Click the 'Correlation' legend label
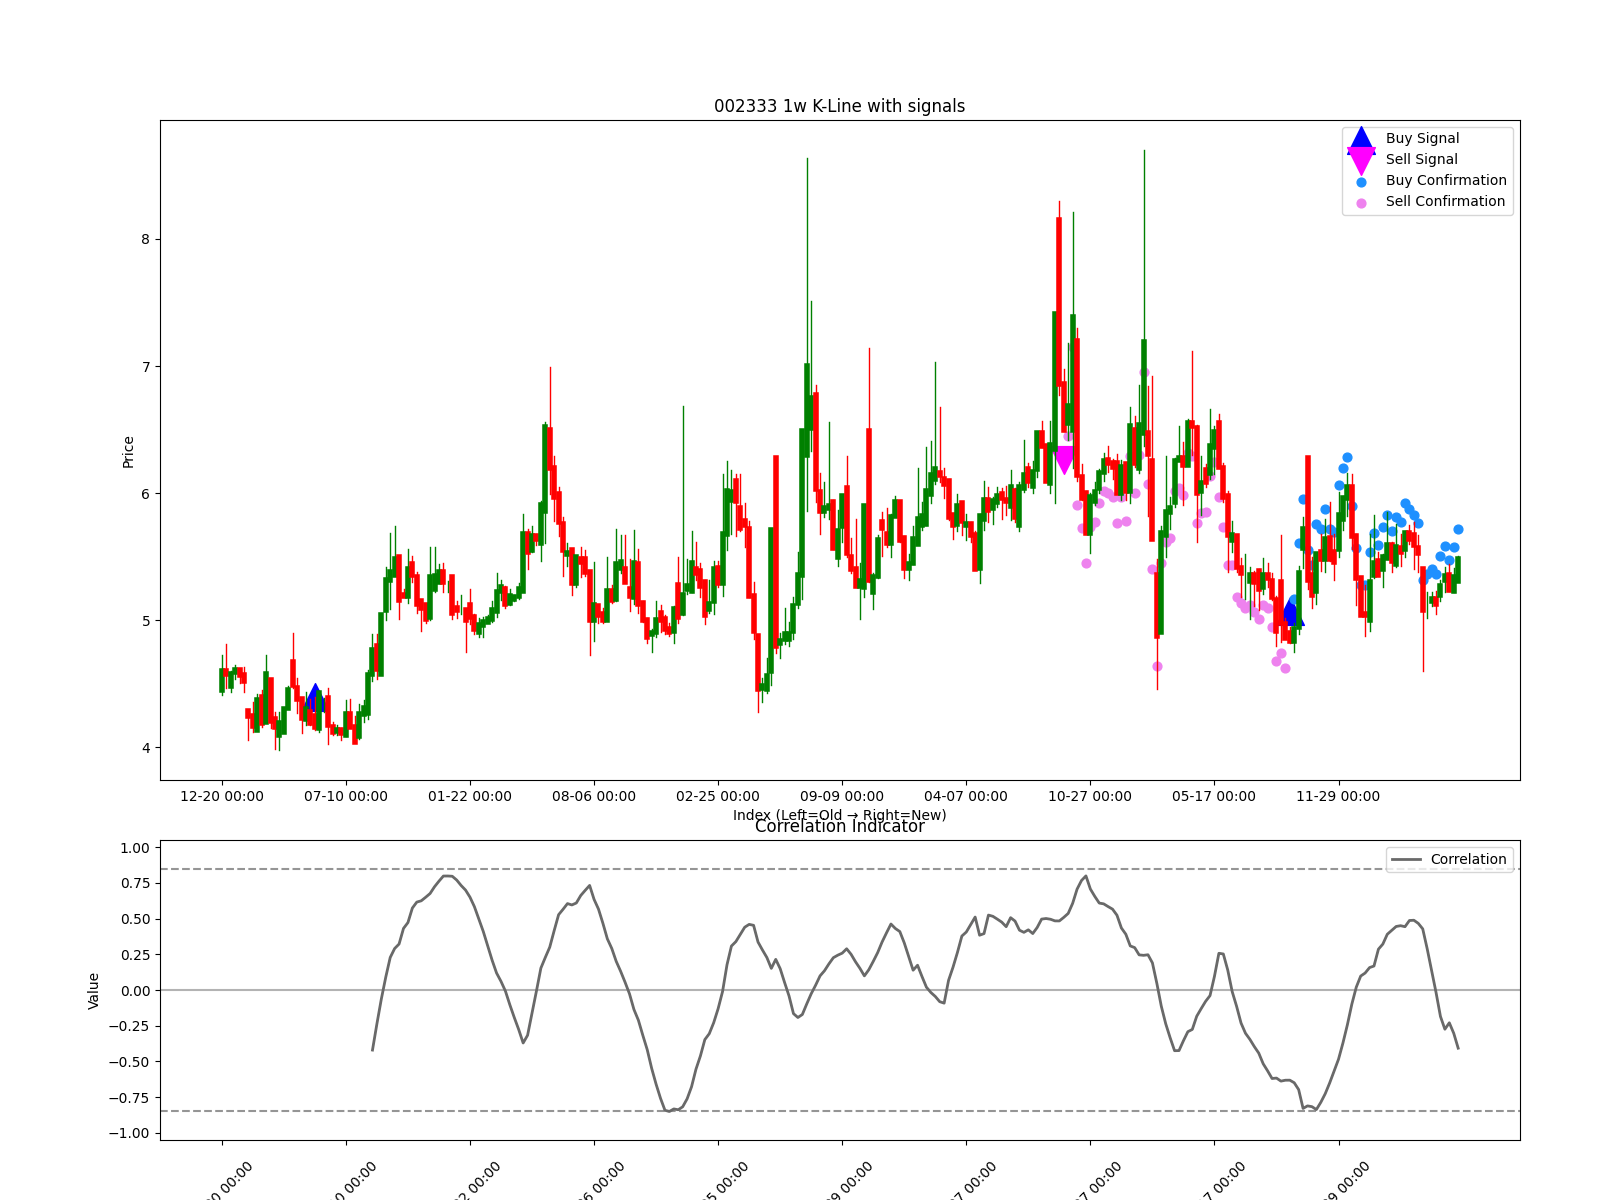Viewport: 1600px width, 1200px height. click(x=1468, y=859)
